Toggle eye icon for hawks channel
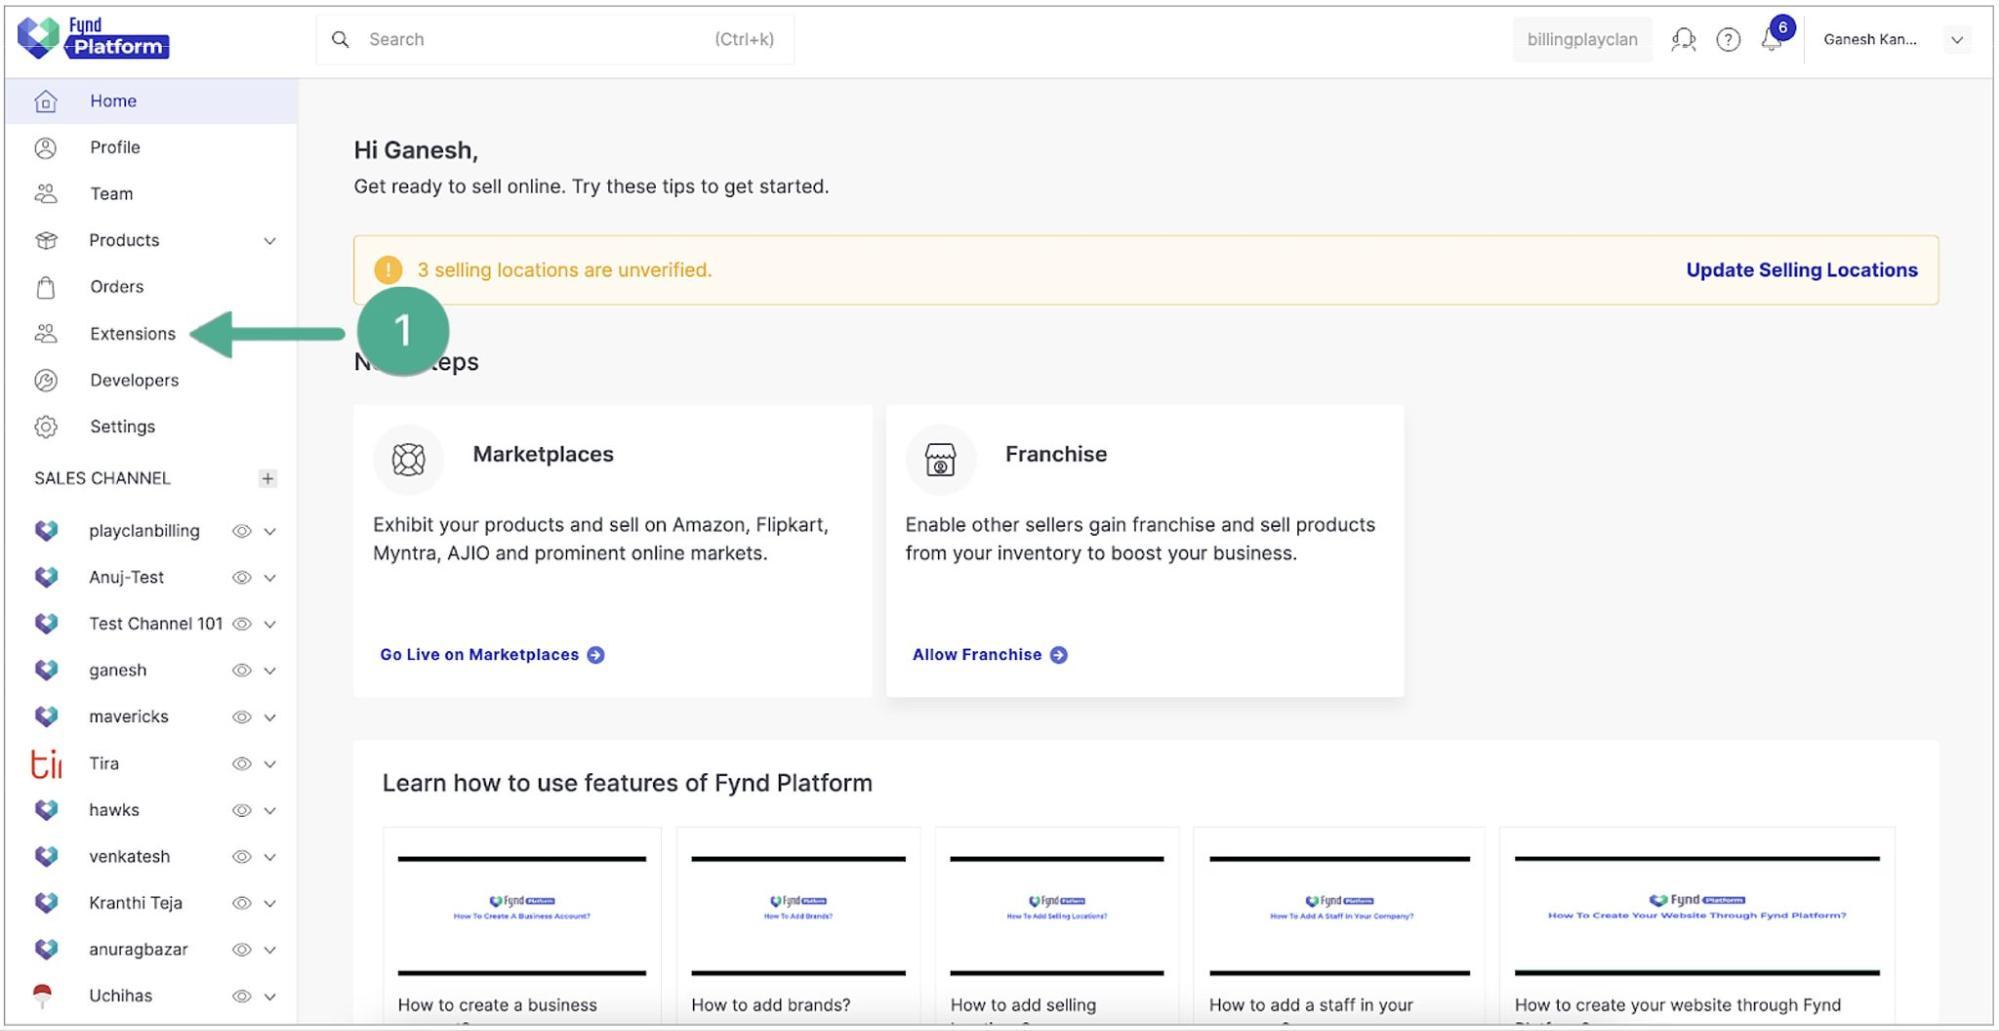The height and width of the screenshot is (1031, 1999). (x=241, y=810)
